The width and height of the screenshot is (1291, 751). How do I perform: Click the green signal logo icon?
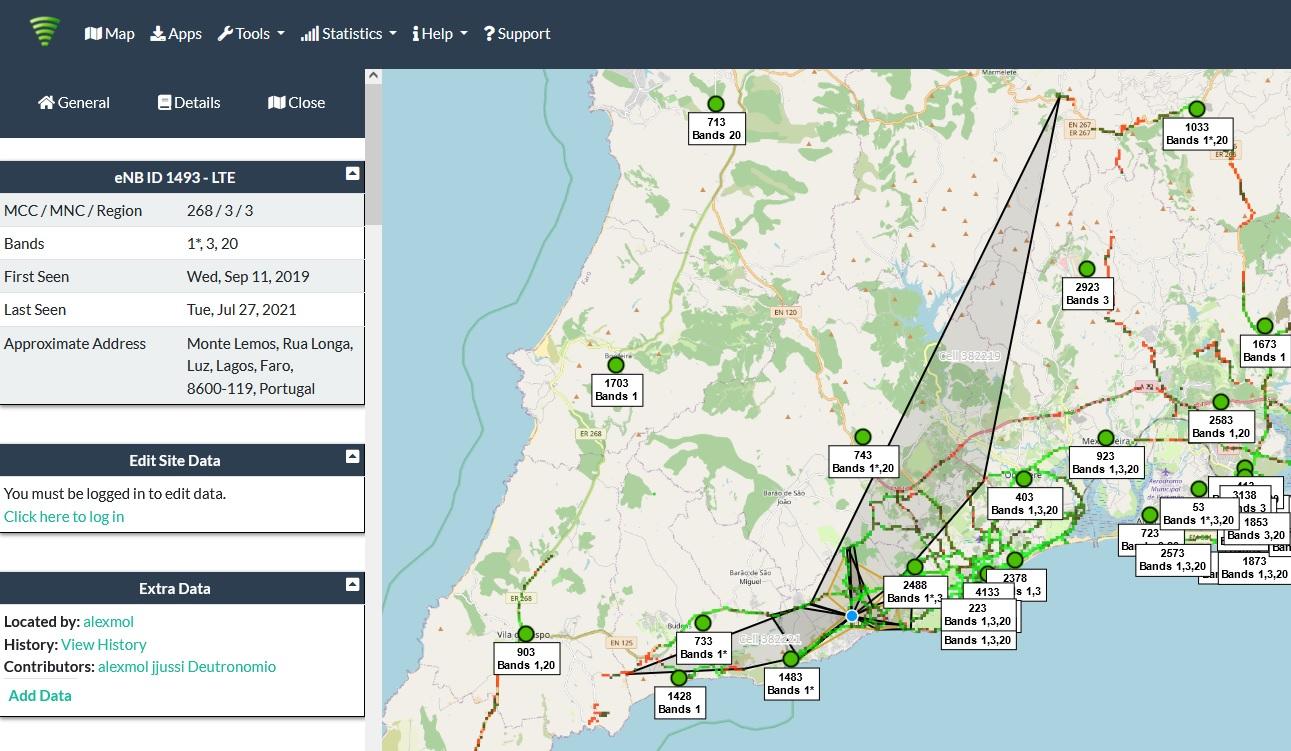tap(44, 32)
